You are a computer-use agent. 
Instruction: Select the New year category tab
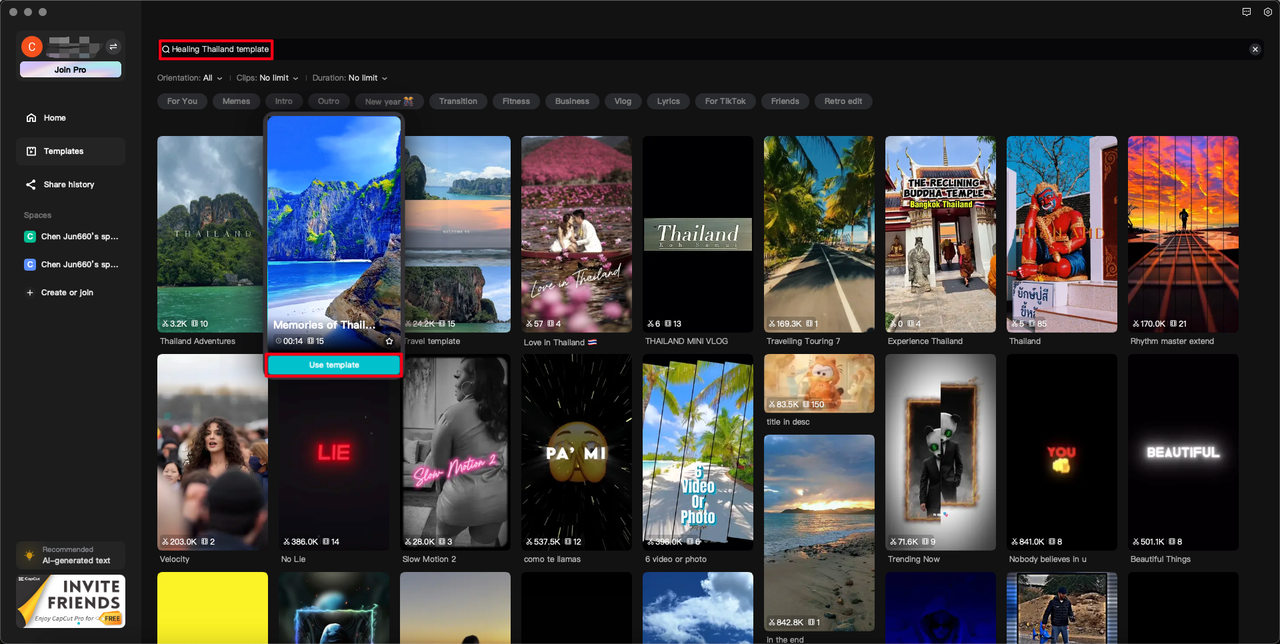pyautogui.click(x=389, y=101)
